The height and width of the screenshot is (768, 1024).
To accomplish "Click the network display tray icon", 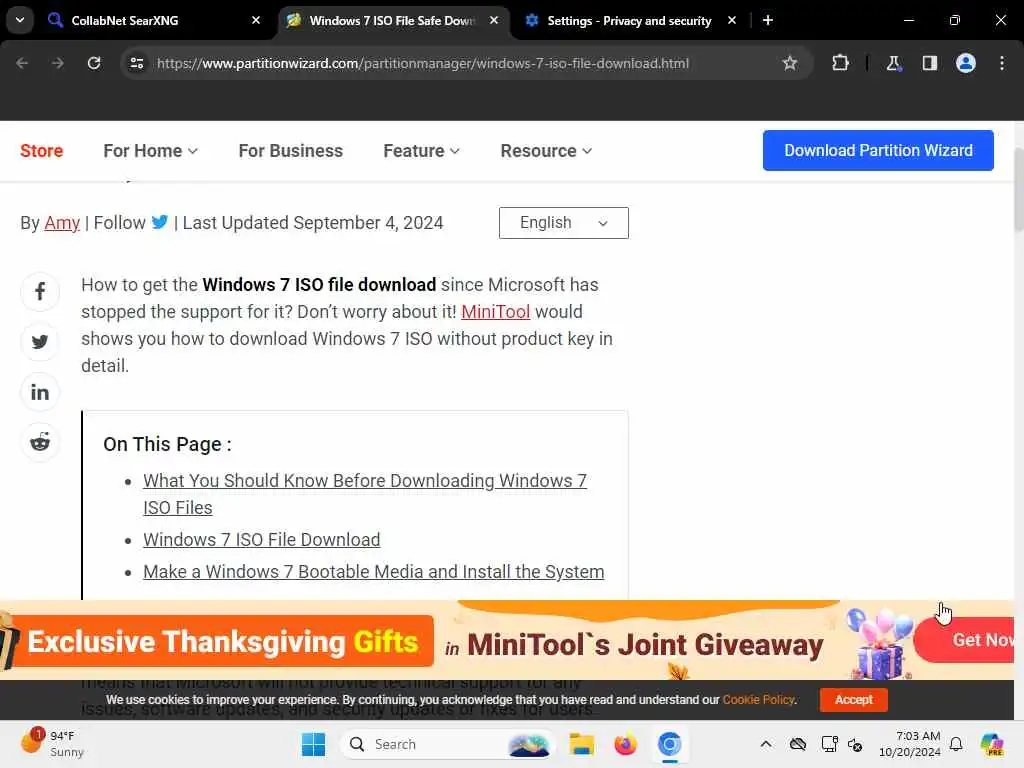I will tap(829, 744).
